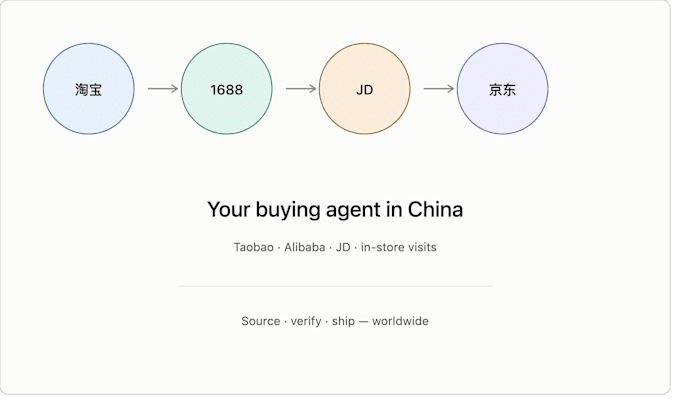Click "in-store visits" in the subtitle
The width and height of the screenshot is (680, 404).
pos(399,247)
